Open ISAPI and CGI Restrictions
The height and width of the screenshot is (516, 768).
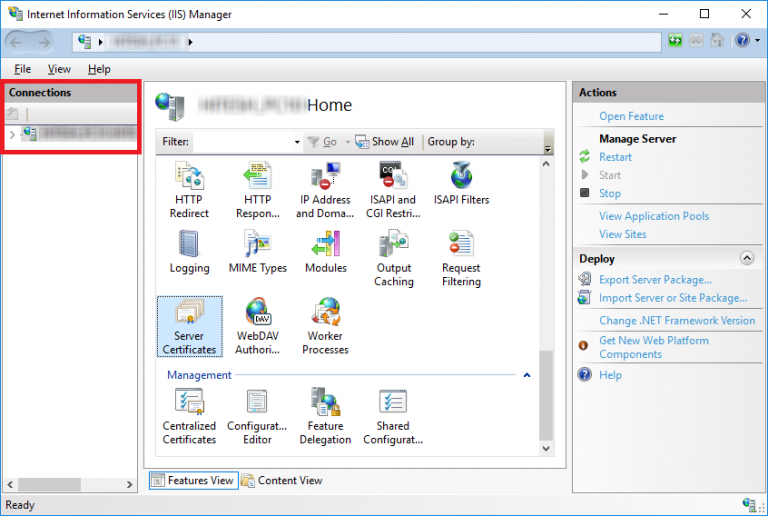393,189
